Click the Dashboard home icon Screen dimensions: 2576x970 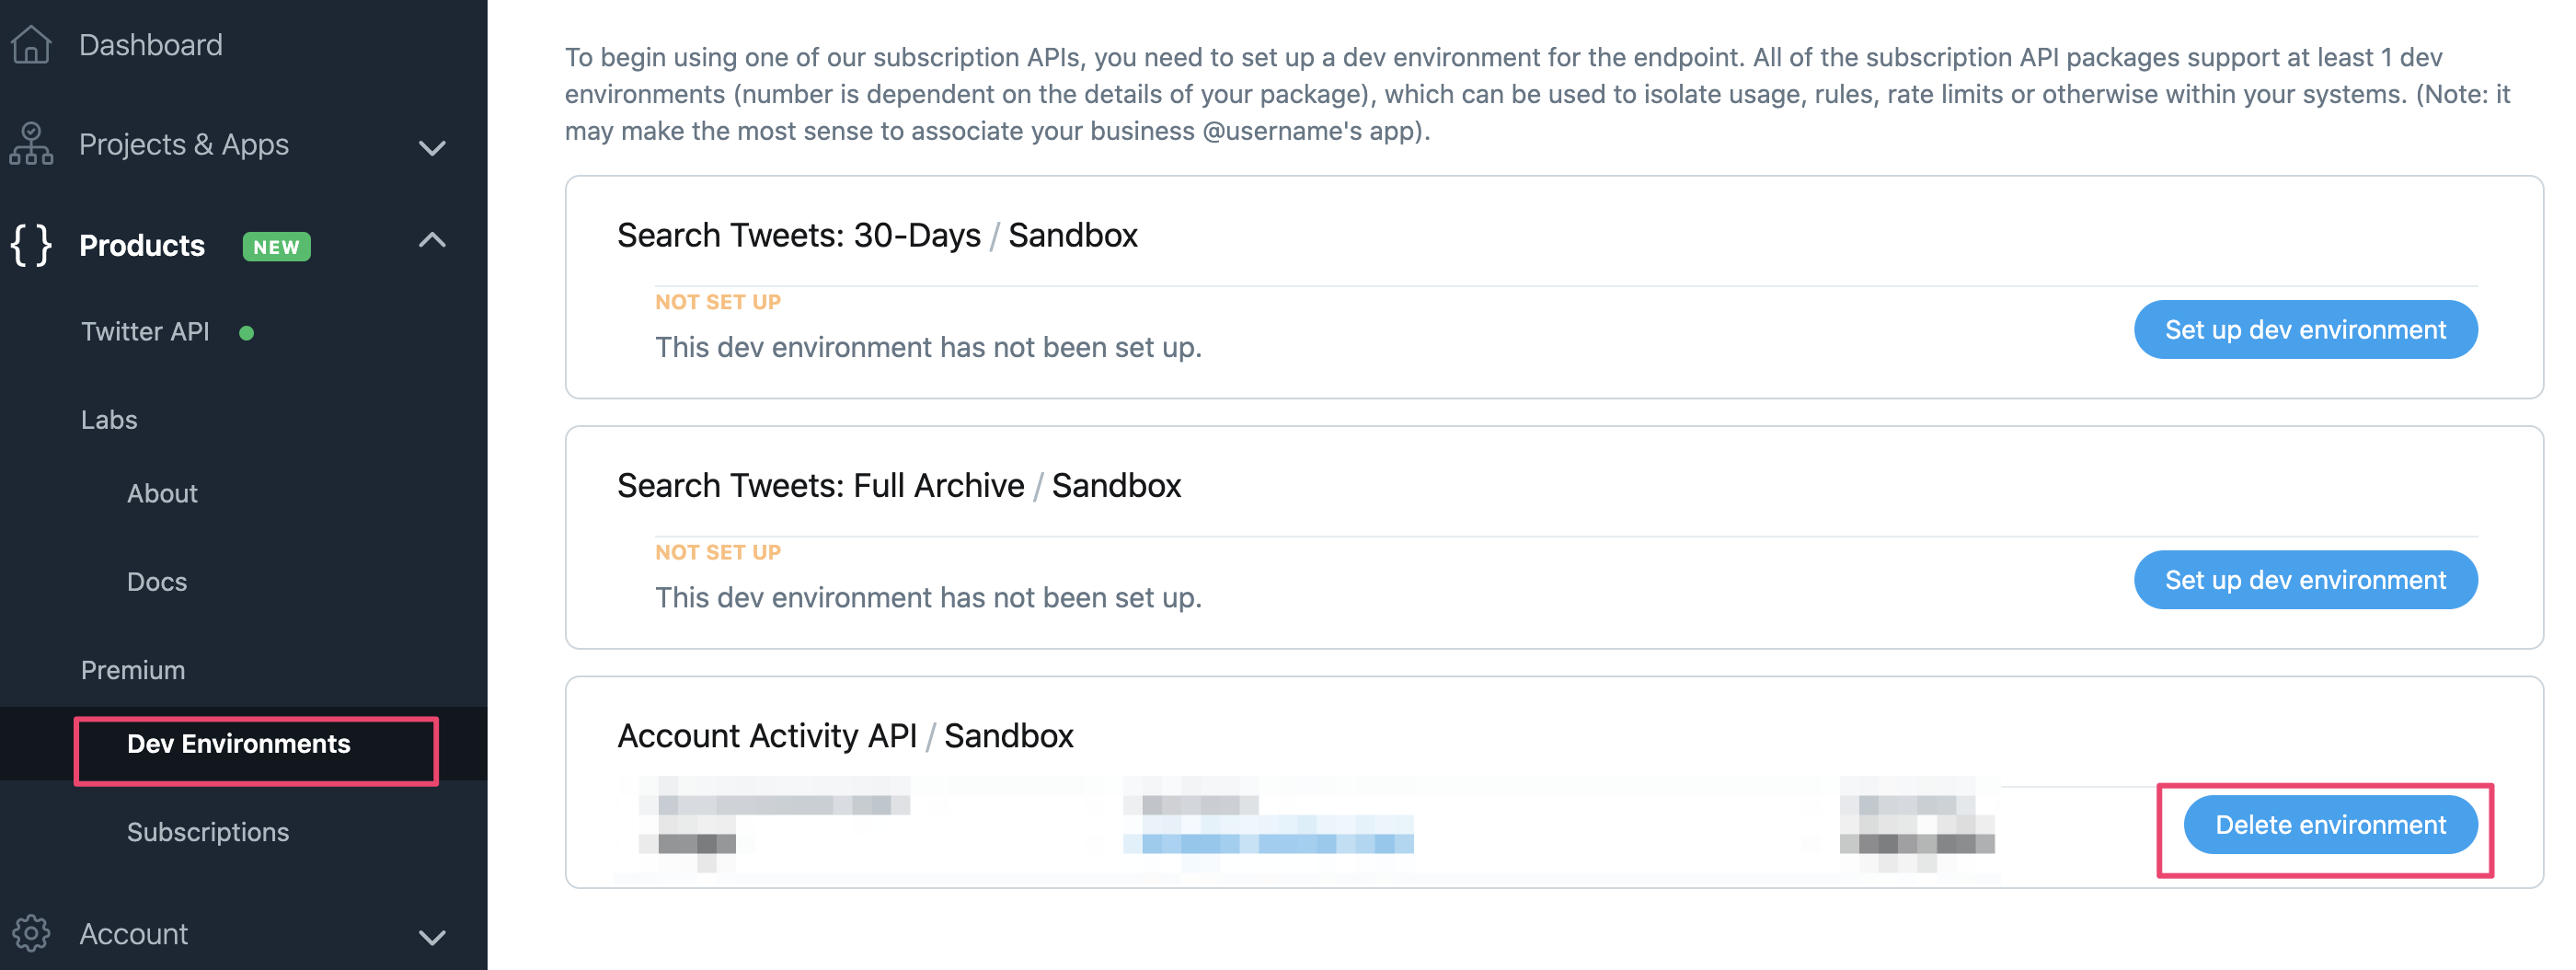tap(31, 45)
